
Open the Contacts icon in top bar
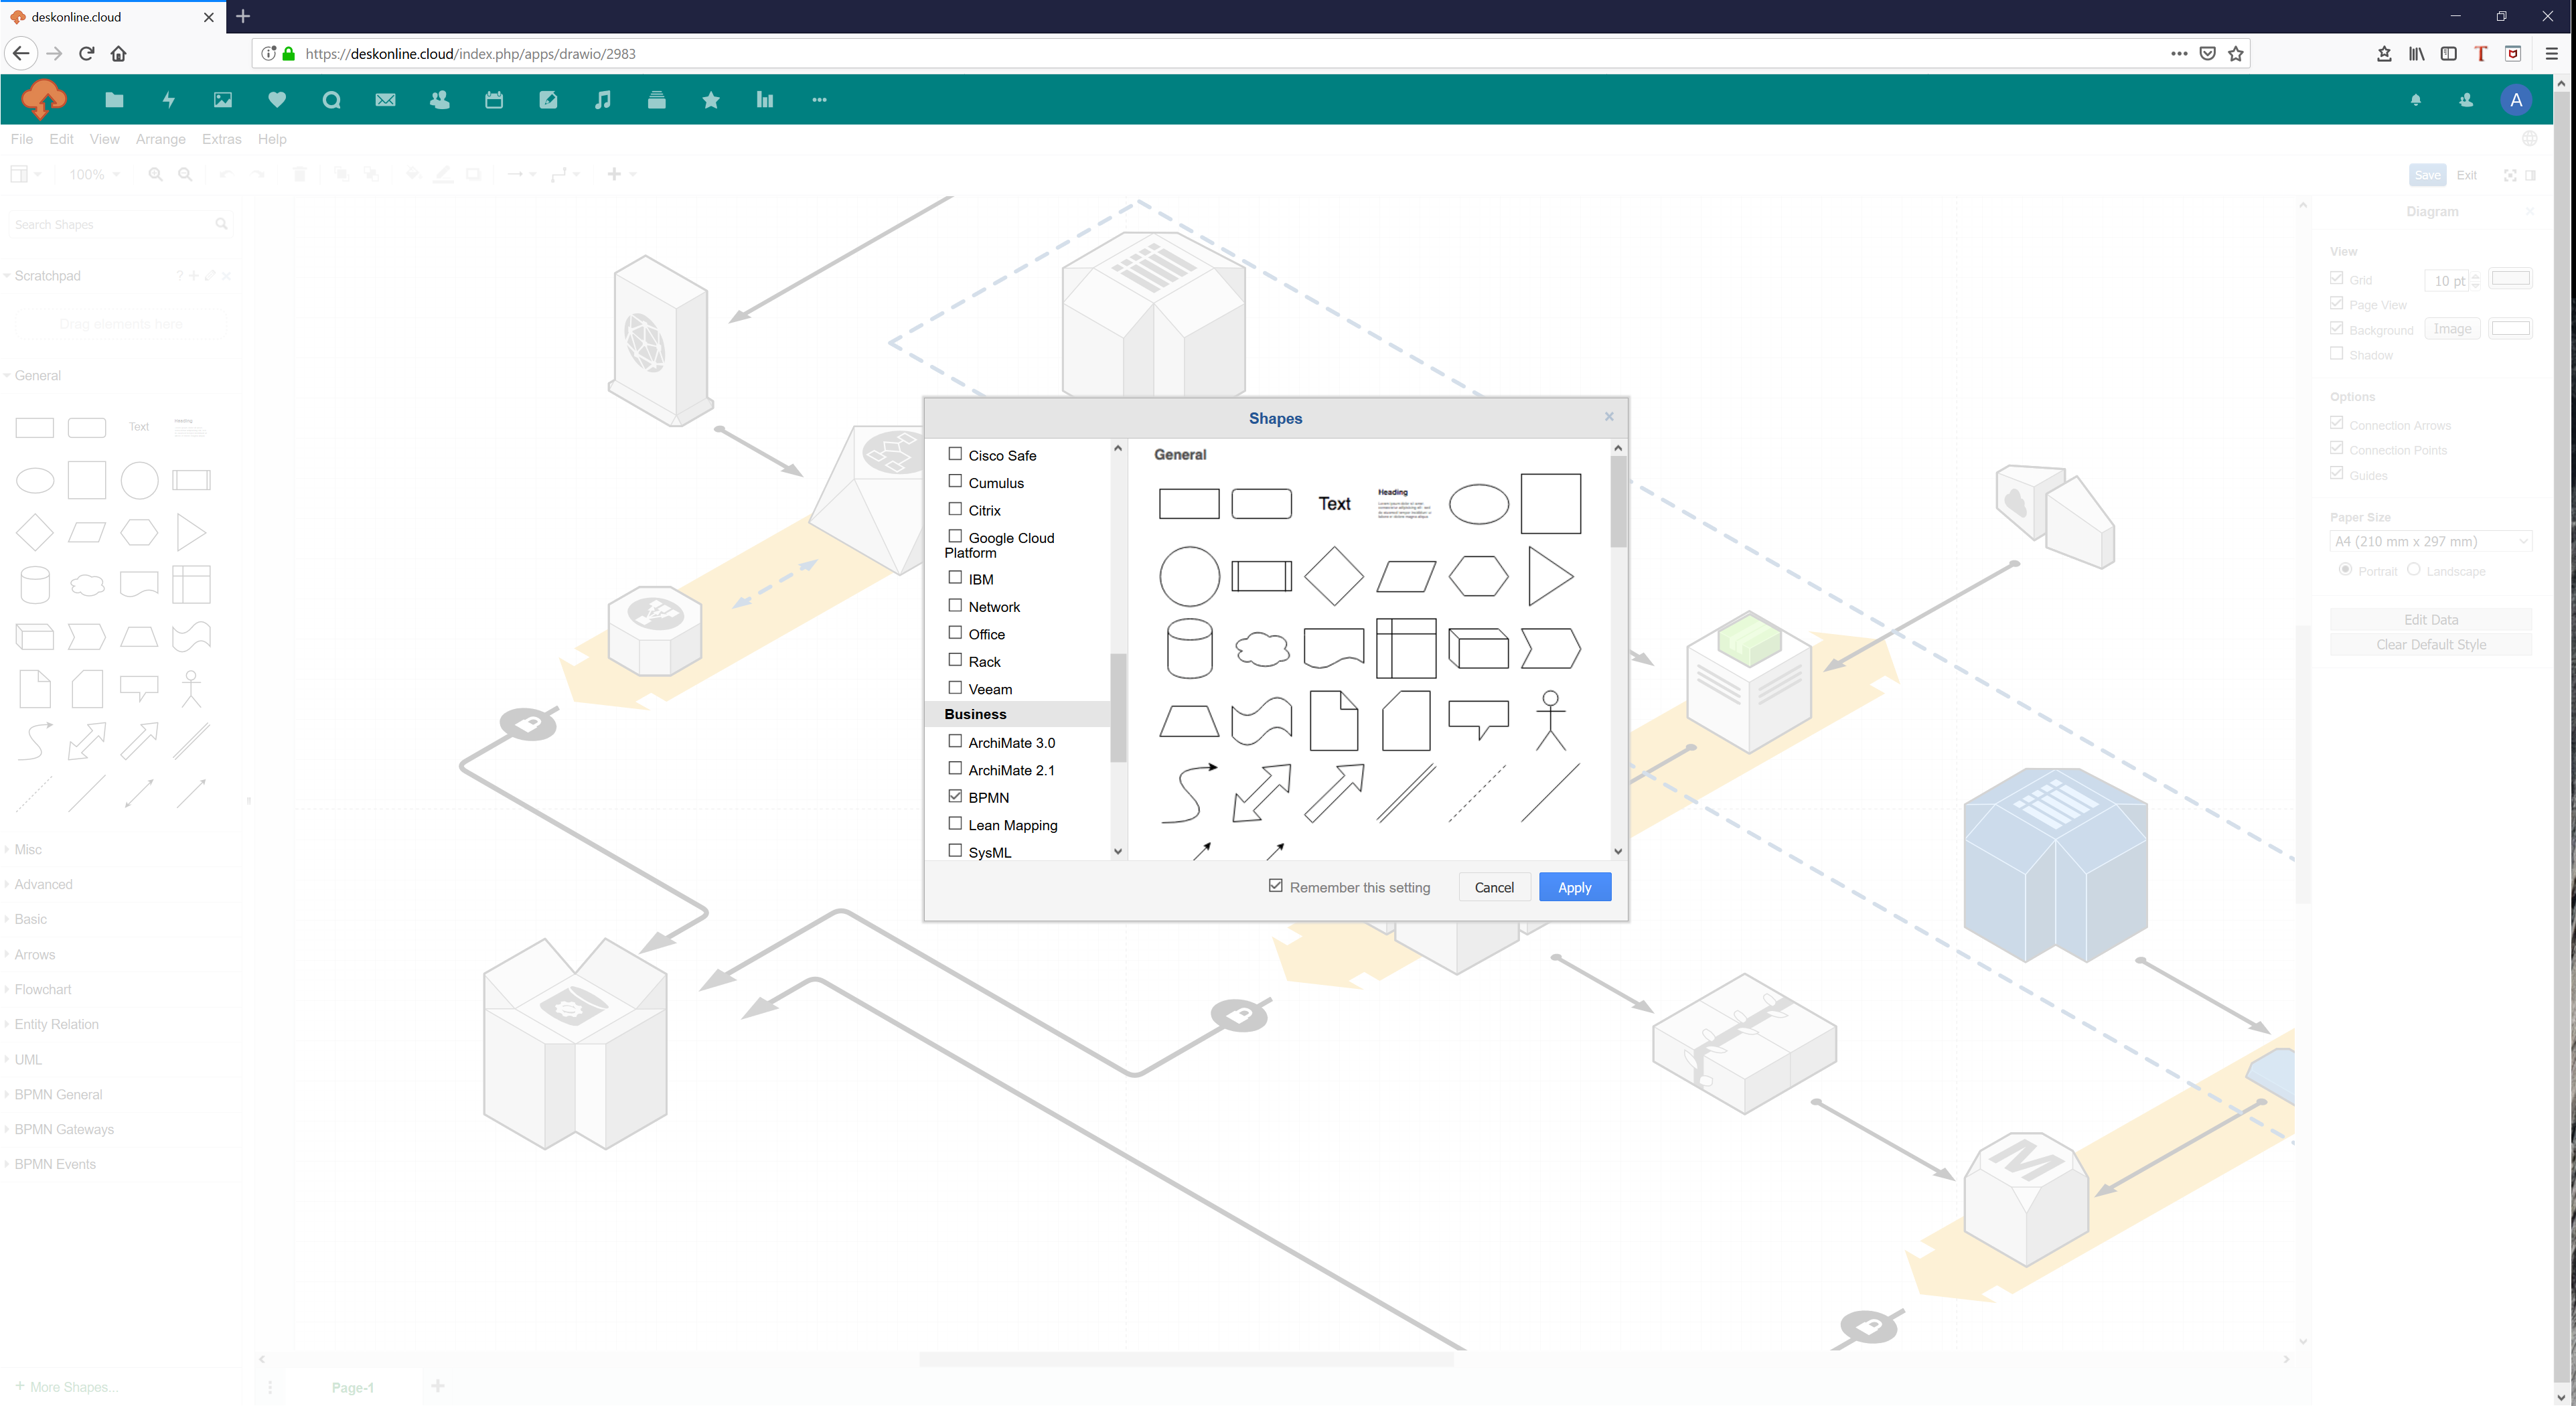(x=440, y=100)
